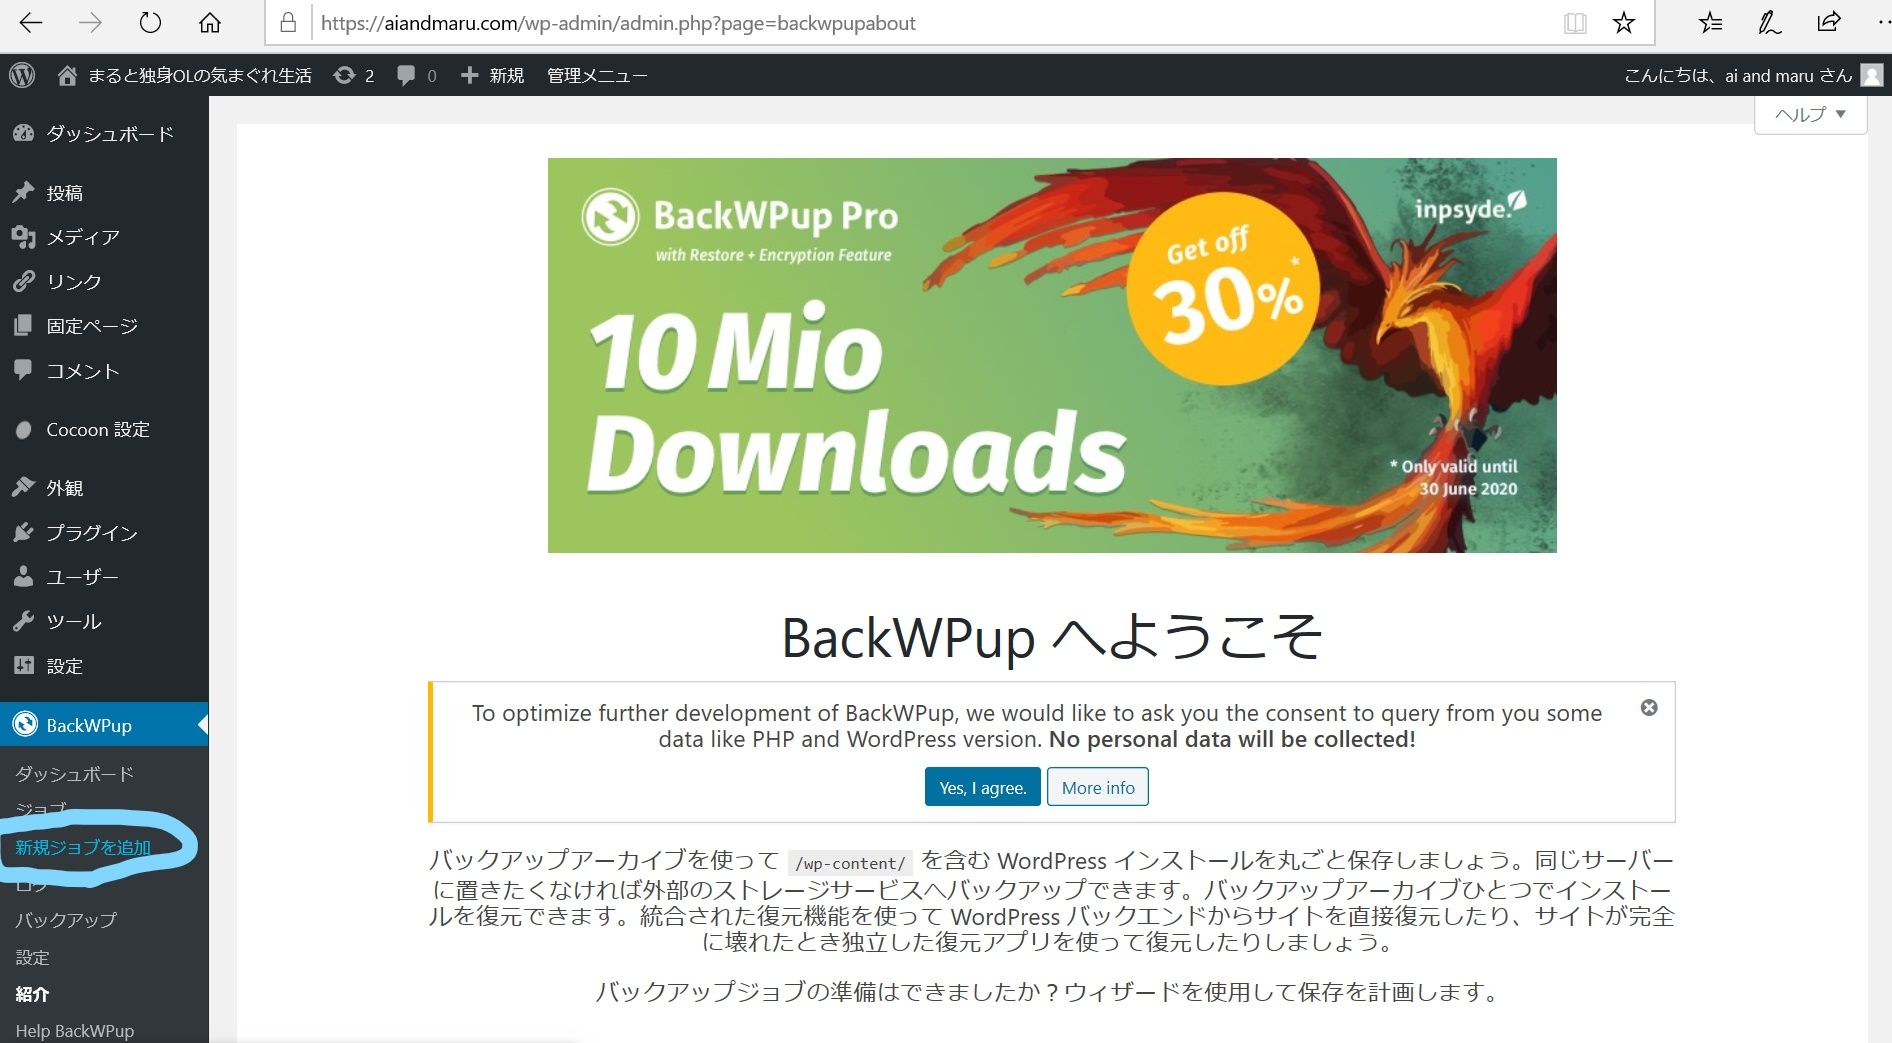
Task: Open the 固定ページ pages menu
Action: [104, 326]
